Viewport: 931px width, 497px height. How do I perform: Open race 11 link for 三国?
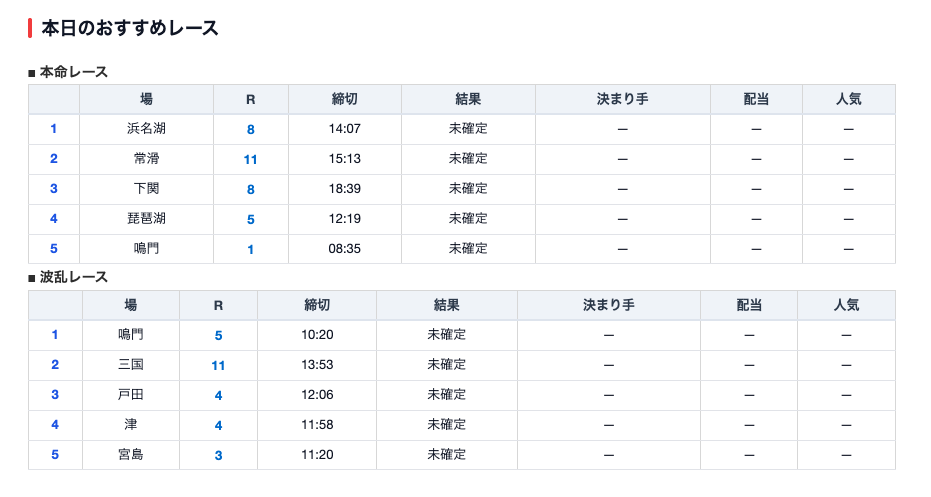click(218, 365)
